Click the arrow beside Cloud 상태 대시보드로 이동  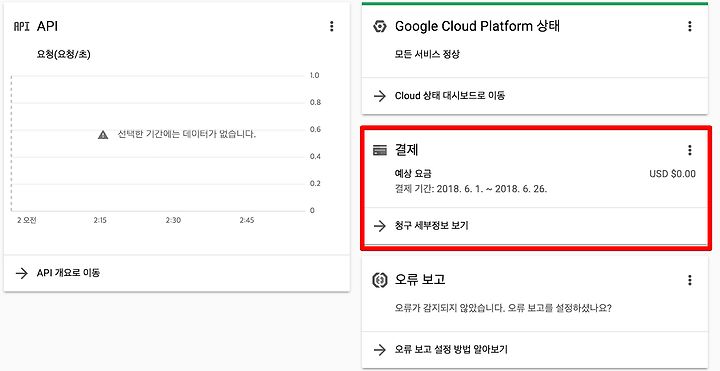tap(379, 96)
